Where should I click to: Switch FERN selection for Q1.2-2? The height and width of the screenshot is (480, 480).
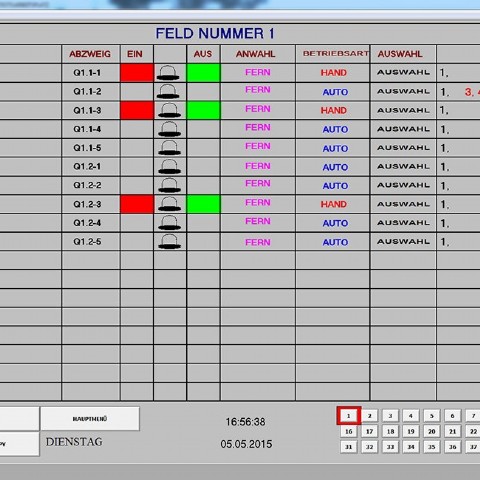pos(258,183)
